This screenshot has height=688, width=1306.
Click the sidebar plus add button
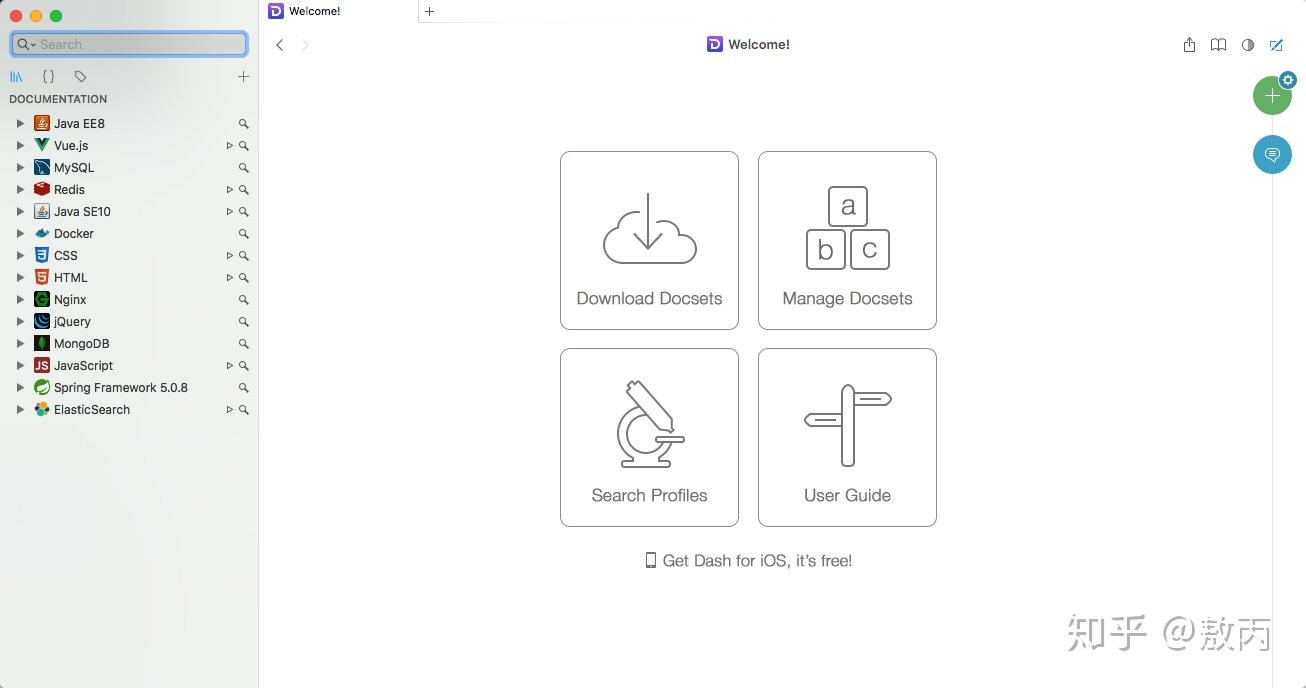tap(243, 76)
